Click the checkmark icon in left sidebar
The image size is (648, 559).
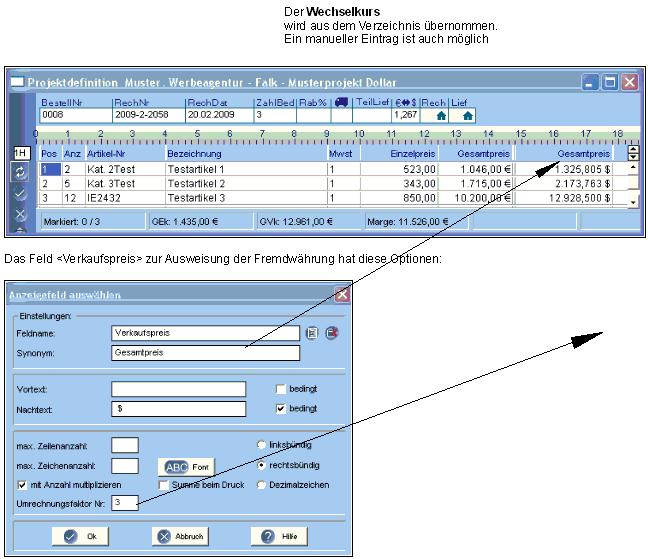(x=19, y=194)
